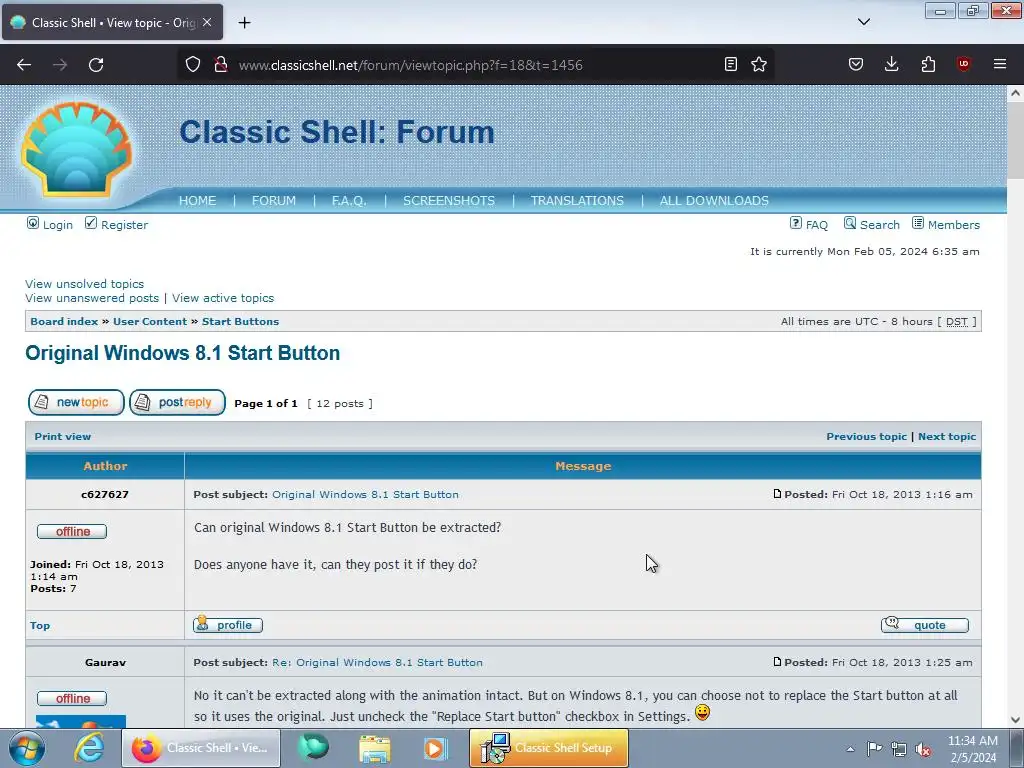Open the SCREENSHOTS navigation item

point(449,201)
